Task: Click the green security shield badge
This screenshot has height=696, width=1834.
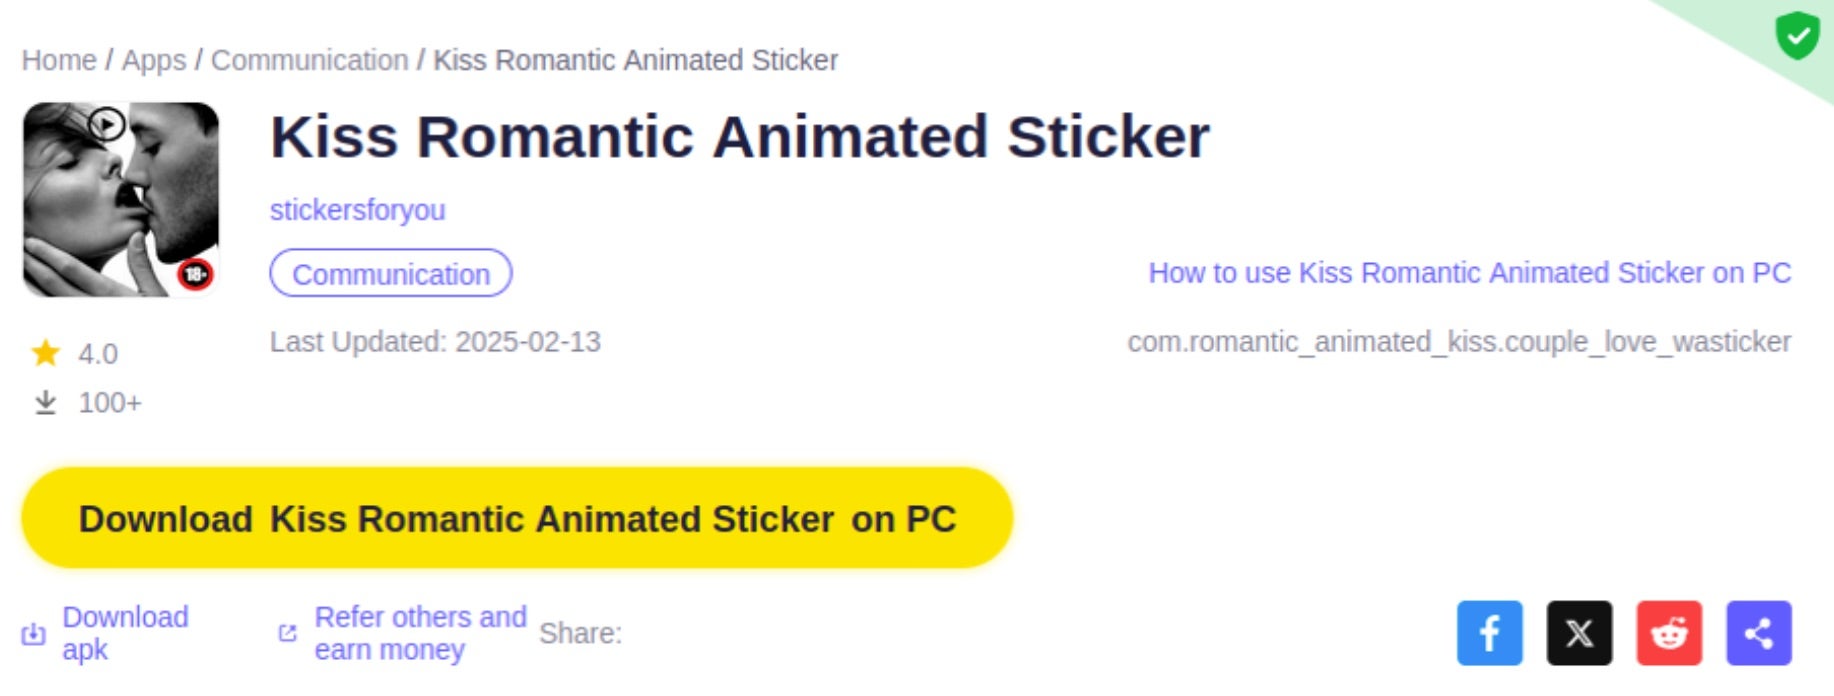Action: point(1796,36)
